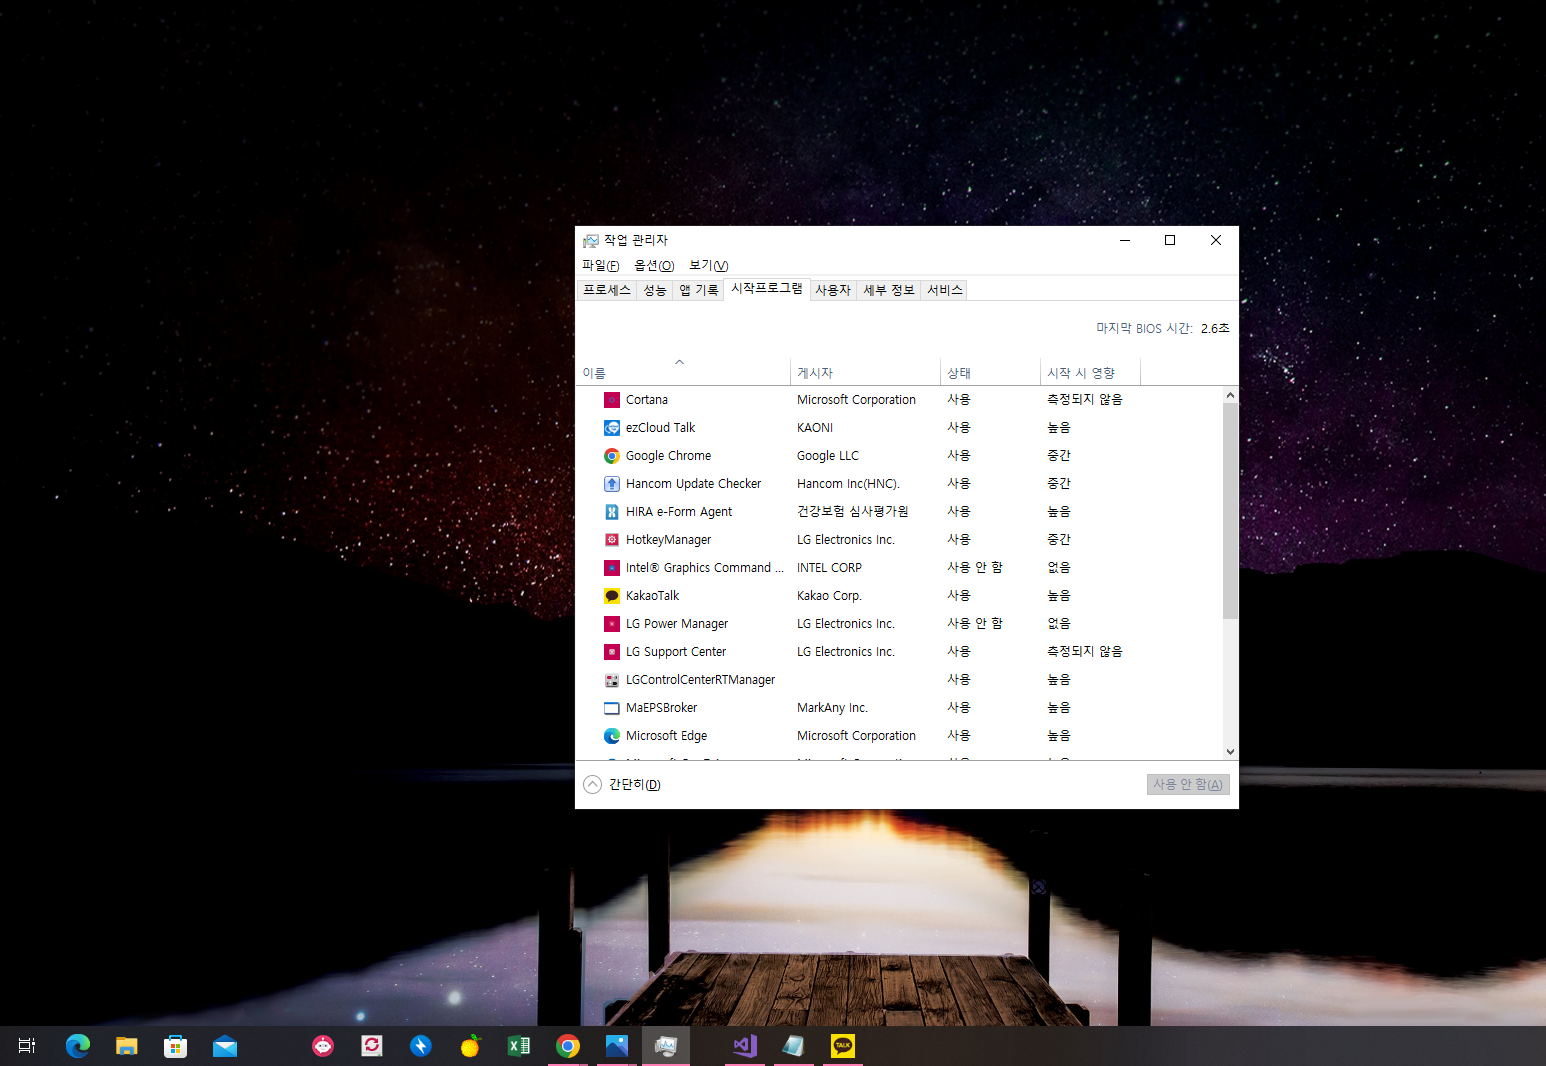The height and width of the screenshot is (1066, 1546).
Task: Click 사용 안 함 status in LG Power Manager row
Action: click(x=975, y=624)
